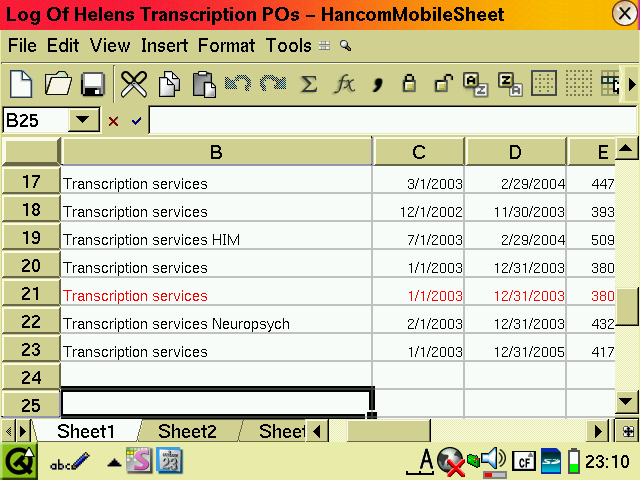Click the vertical scrollbar thumb
The image size is (640, 480).
click(627, 307)
